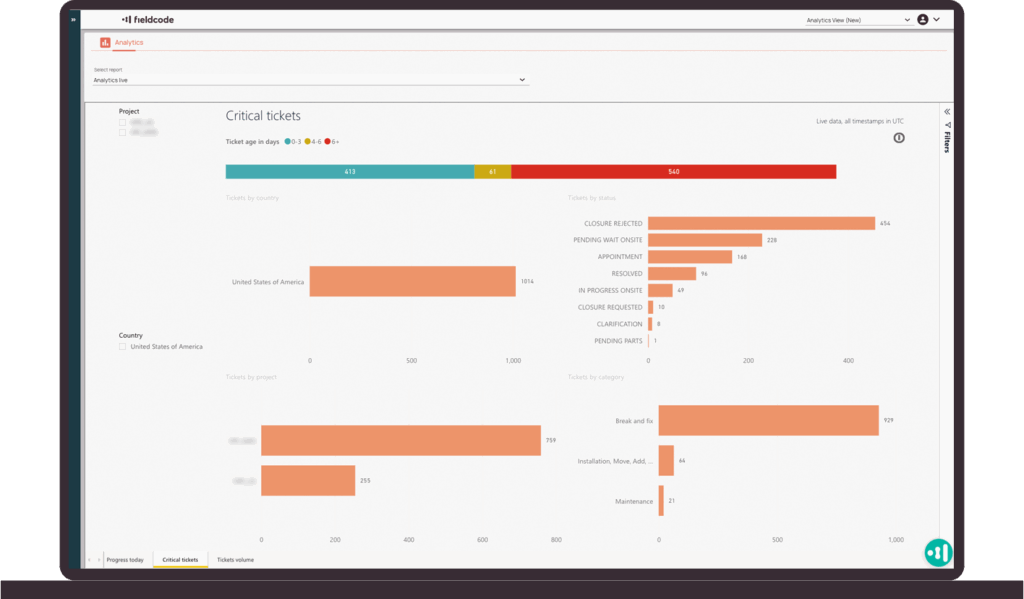Image resolution: width=1024 pixels, height=599 pixels.
Task: Click the Filters funnel icon
Action: 947,125
